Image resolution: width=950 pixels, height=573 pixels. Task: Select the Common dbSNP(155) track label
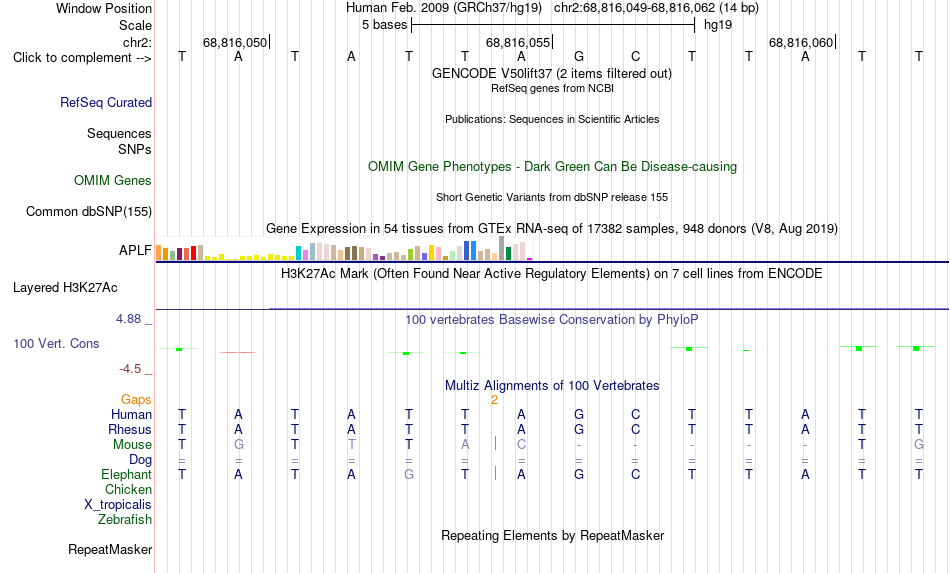point(88,211)
